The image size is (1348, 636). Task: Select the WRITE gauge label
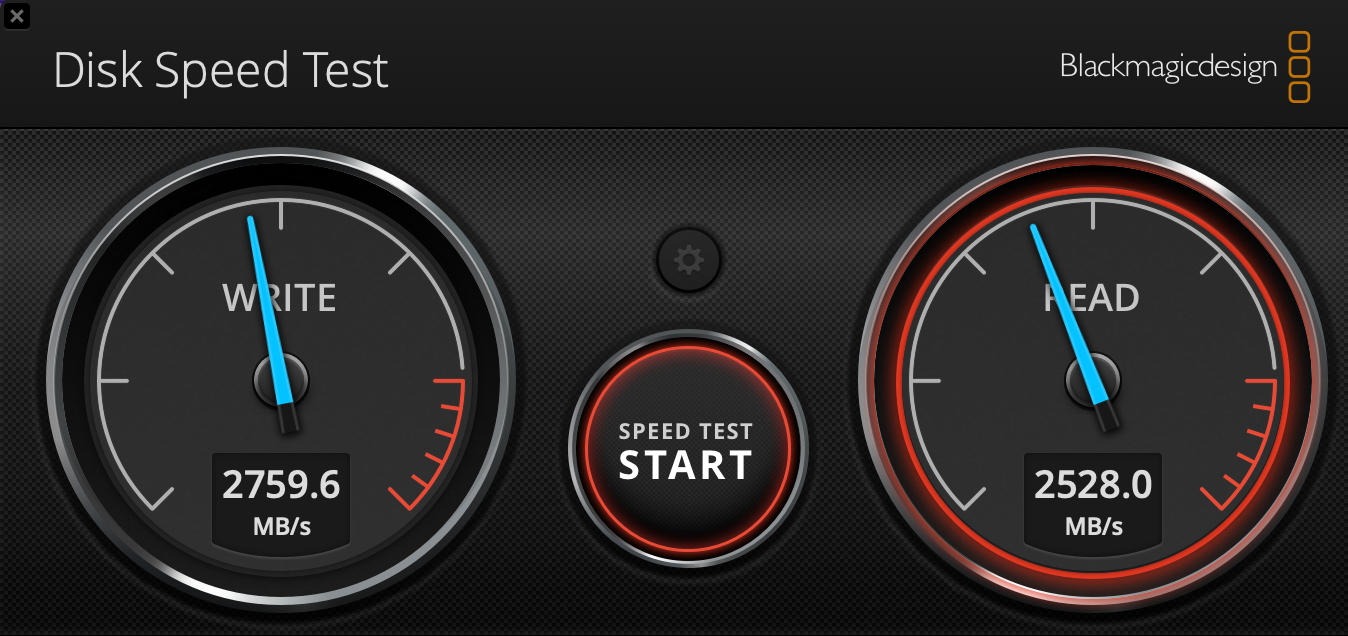coord(279,298)
